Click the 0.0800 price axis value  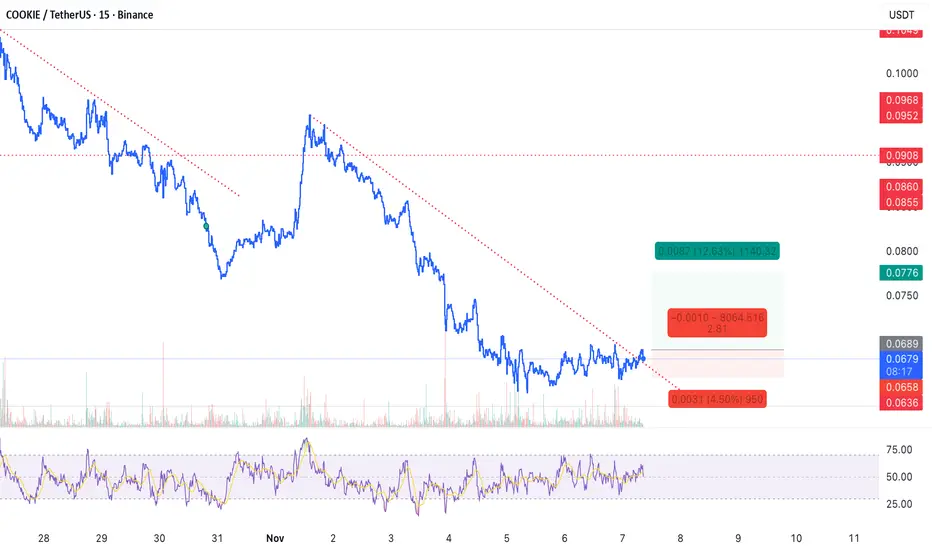(x=902, y=251)
